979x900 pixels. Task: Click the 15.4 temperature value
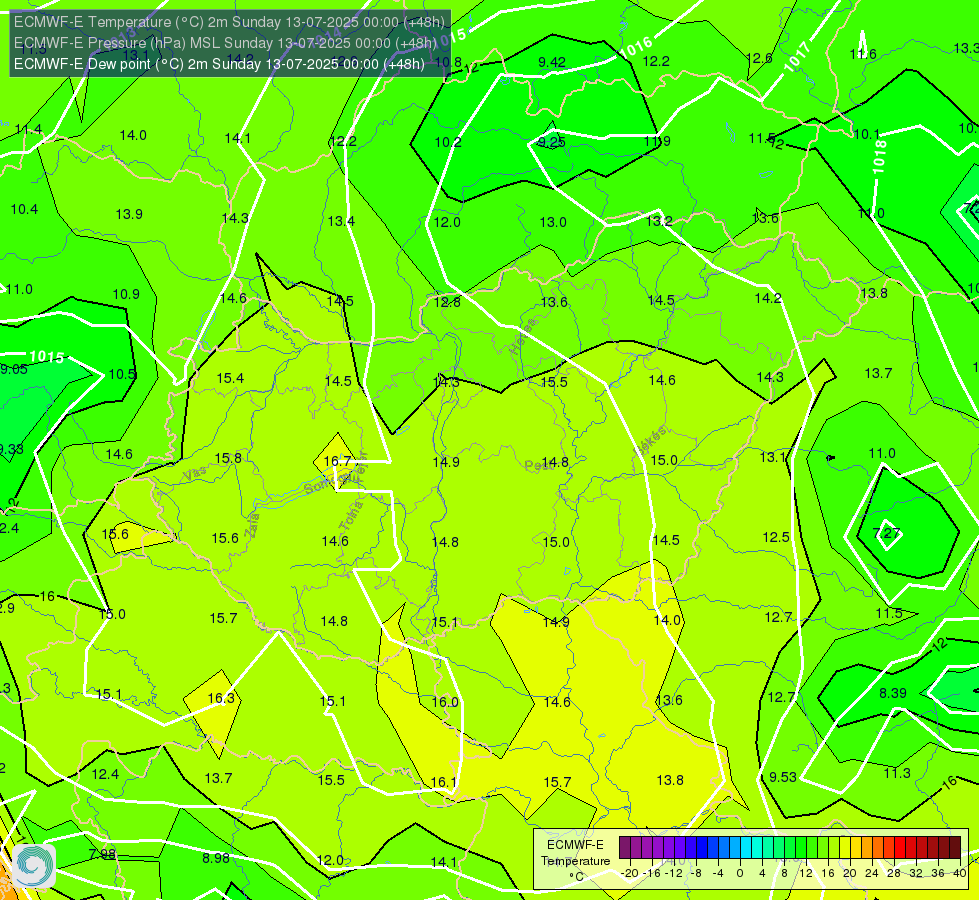point(230,378)
